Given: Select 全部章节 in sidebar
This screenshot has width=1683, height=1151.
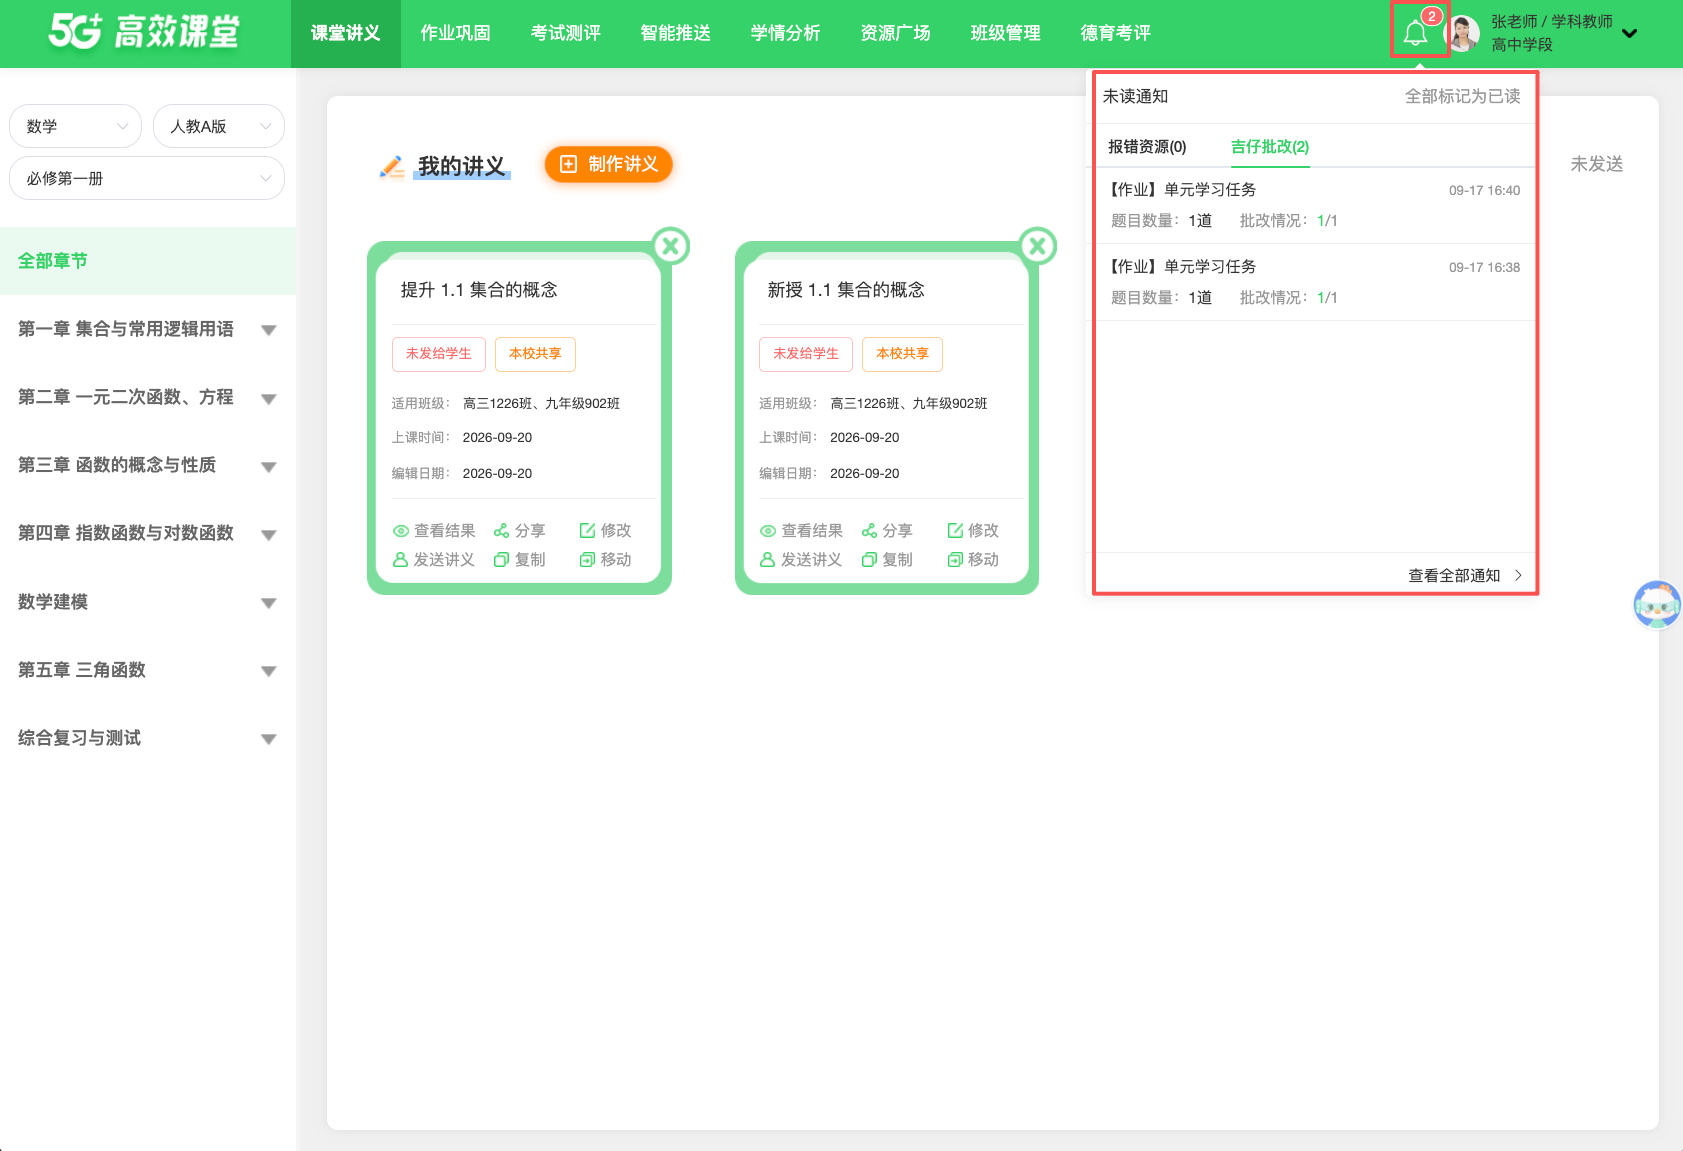Looking at the screenshot, I should (x=148, y=261).
